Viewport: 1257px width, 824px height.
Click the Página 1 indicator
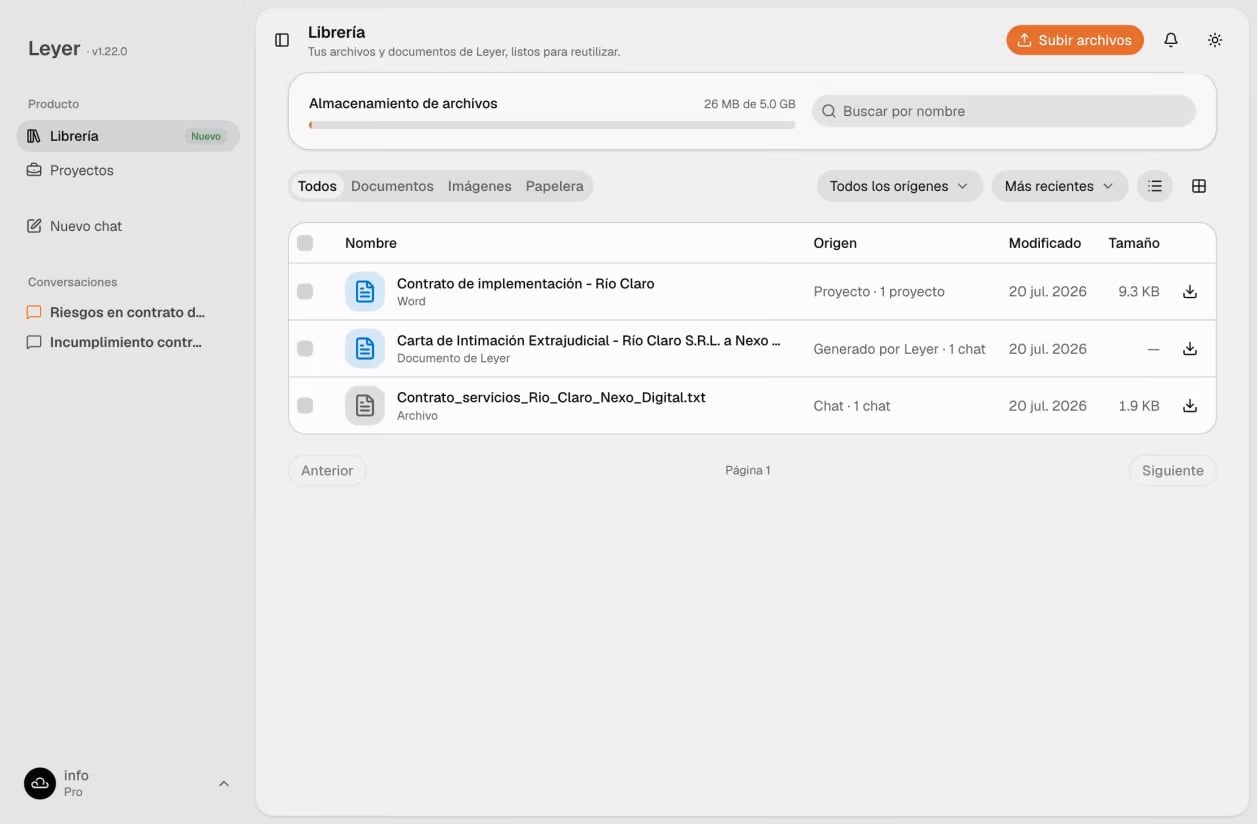point(748,470)
